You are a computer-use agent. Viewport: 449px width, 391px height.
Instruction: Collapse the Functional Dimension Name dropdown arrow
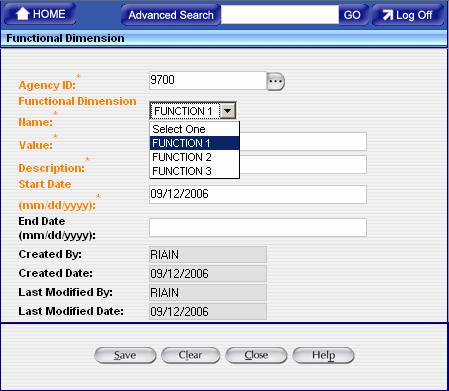point(228,111)
